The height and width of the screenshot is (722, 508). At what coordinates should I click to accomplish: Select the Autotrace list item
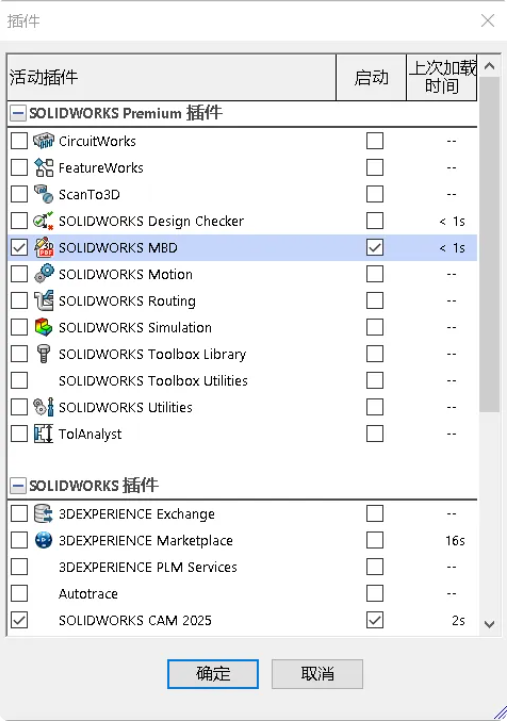(242, 594)
